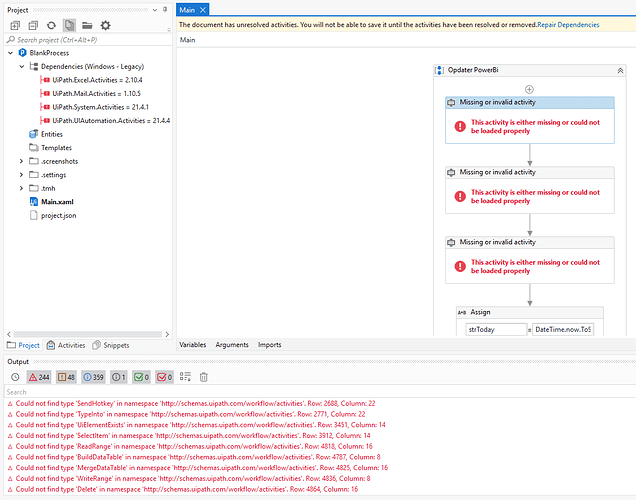The width and height of the screenshot is (636, 500).
Task: Open the Imports panel
Action: 270,345
